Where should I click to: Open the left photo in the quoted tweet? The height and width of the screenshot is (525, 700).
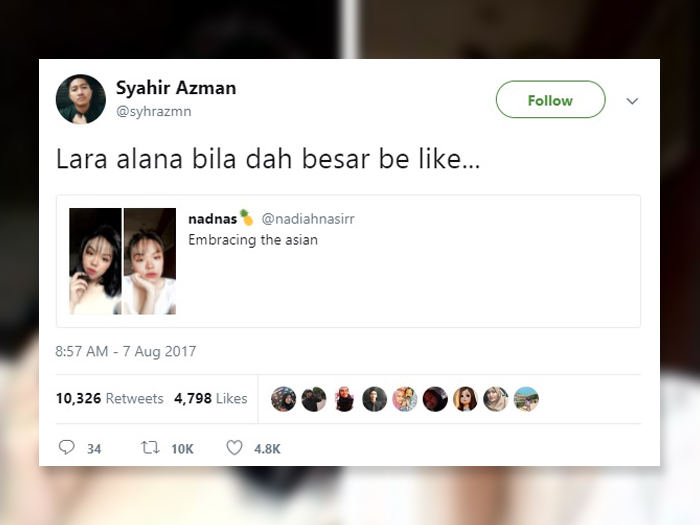pos(95,261)
